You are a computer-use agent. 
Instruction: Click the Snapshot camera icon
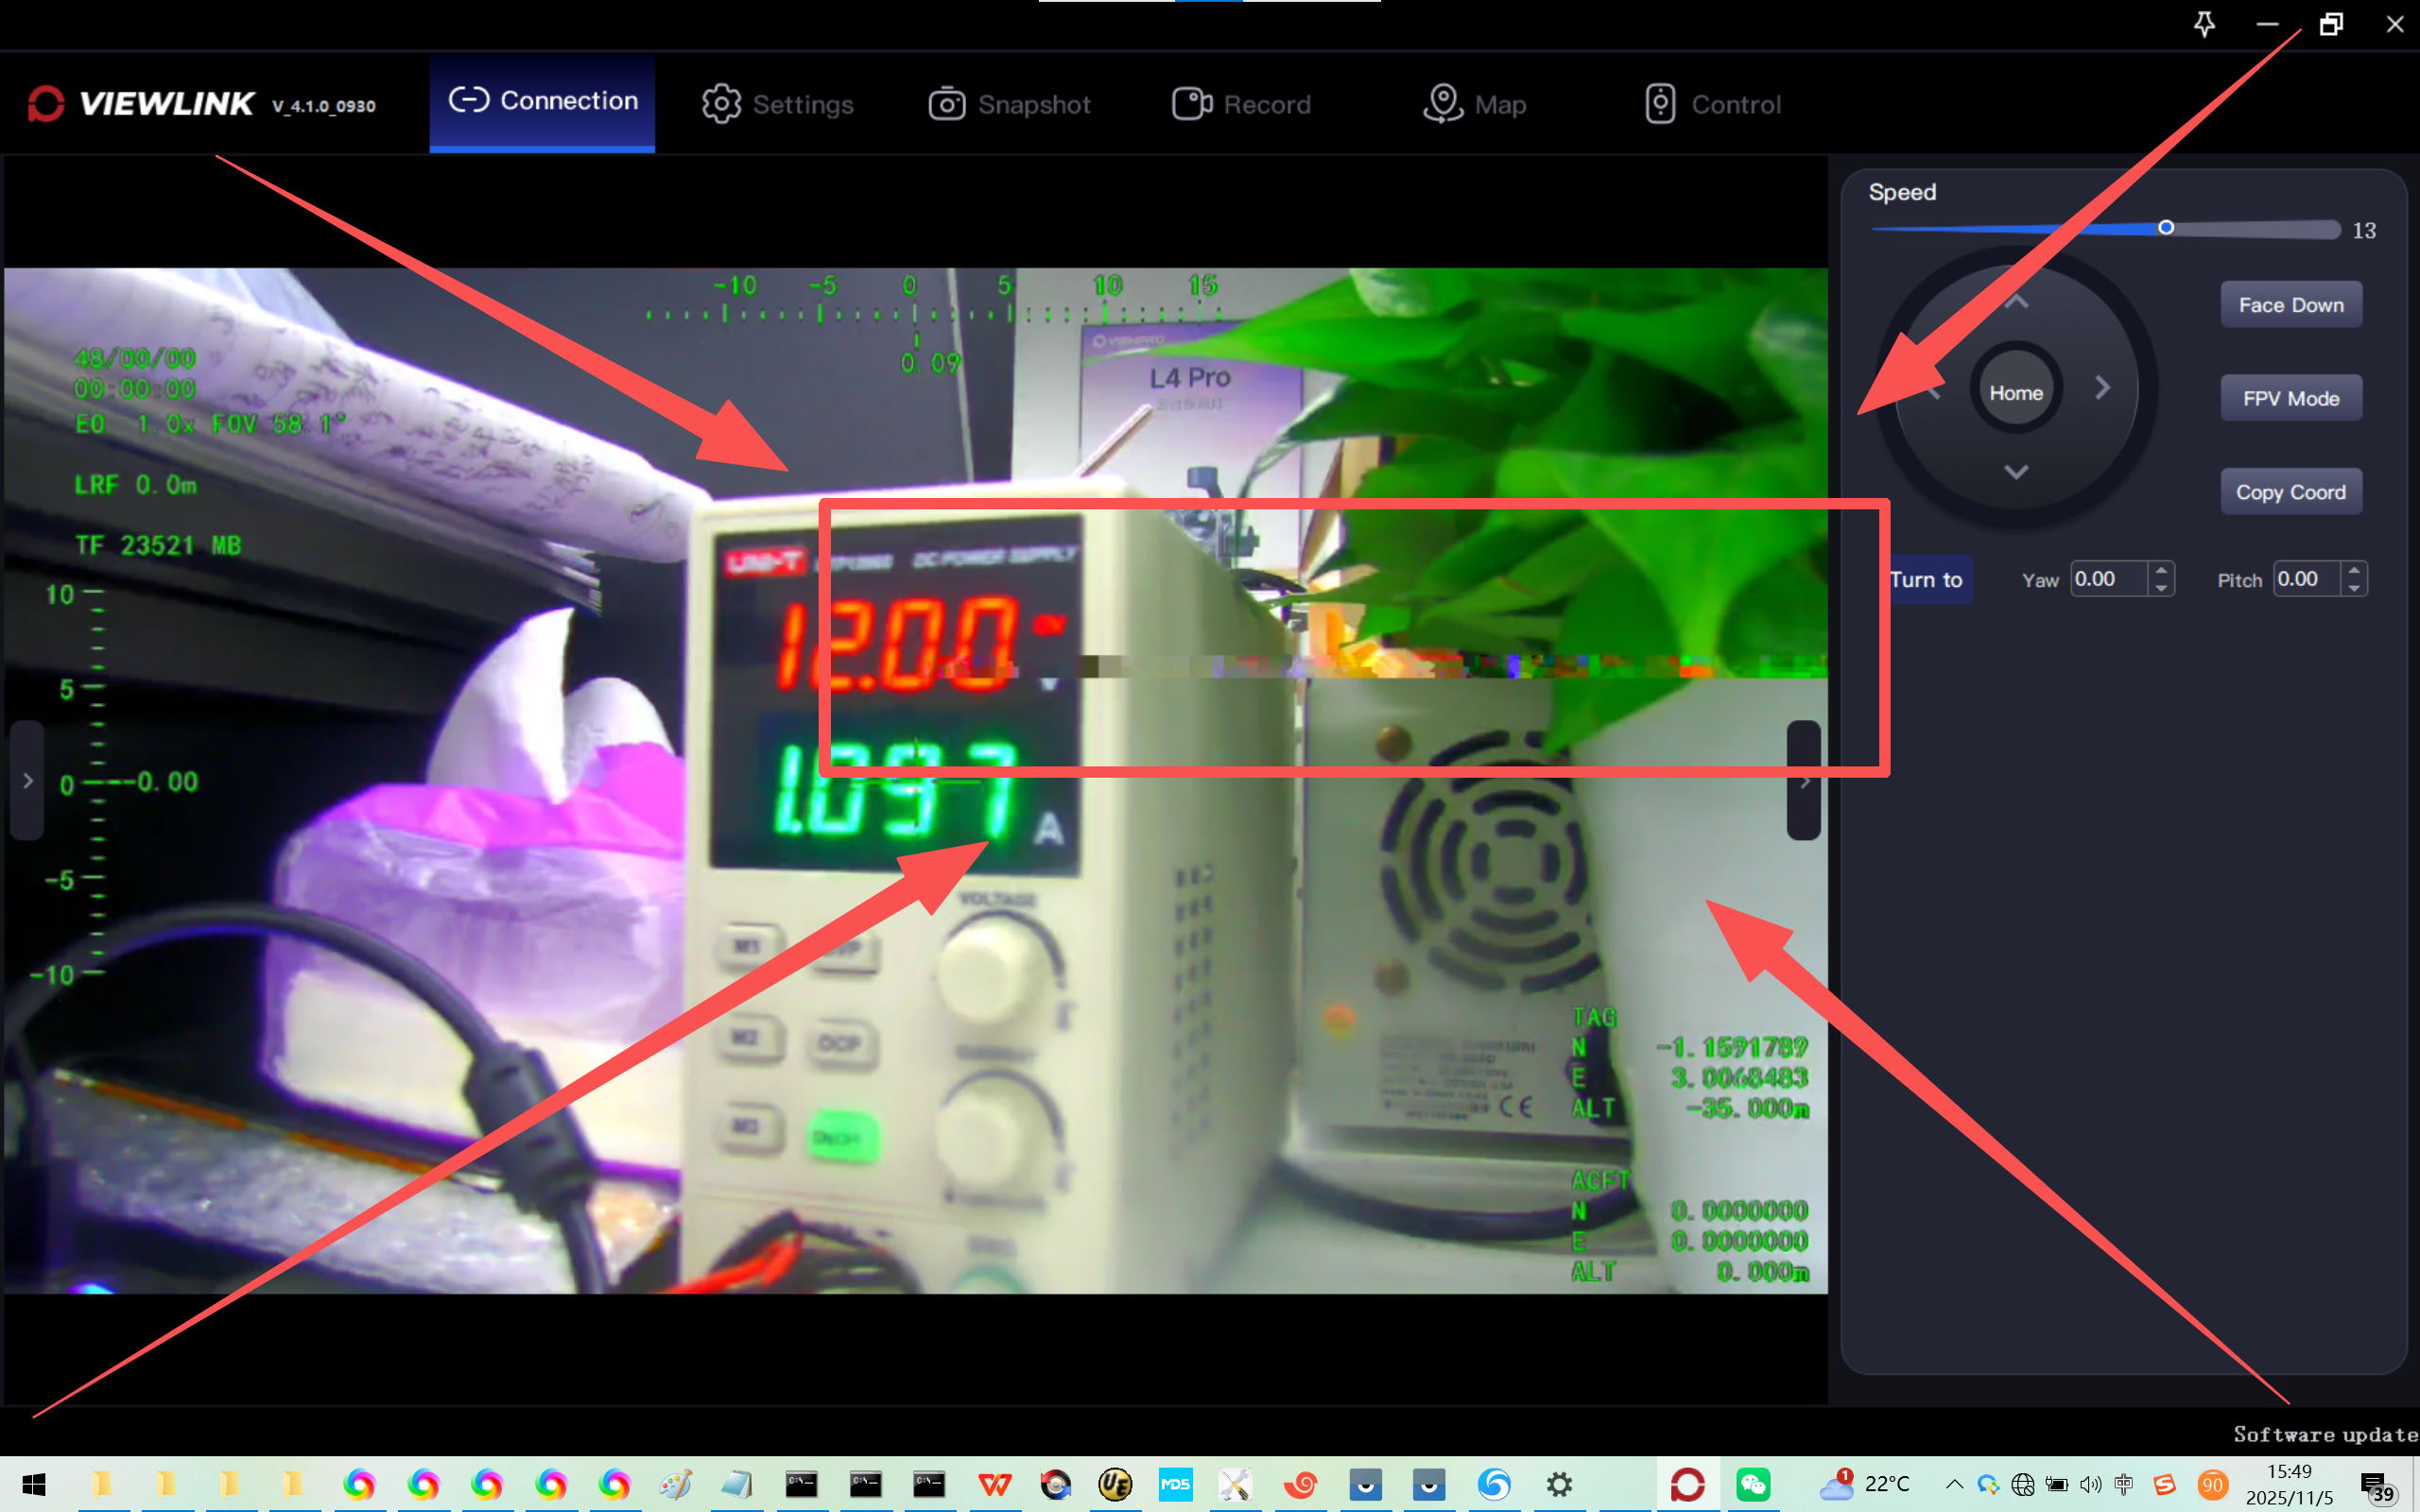point(946,104)
